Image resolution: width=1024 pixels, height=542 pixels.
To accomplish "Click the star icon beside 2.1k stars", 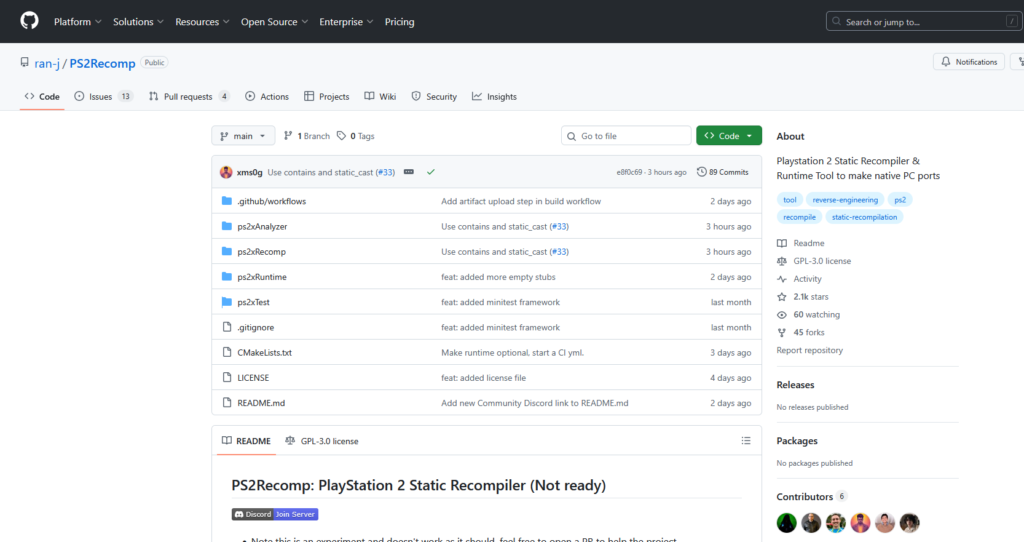I will pos(782,296).
